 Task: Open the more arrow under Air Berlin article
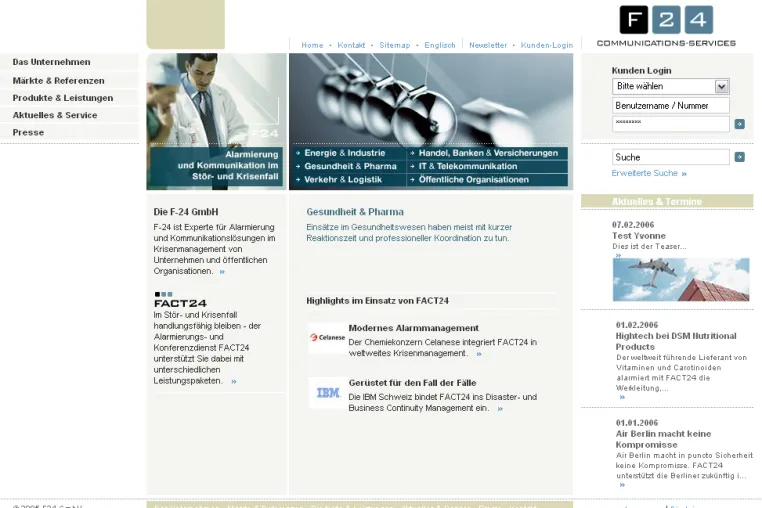pyautogui.click(x=622, y=485)
